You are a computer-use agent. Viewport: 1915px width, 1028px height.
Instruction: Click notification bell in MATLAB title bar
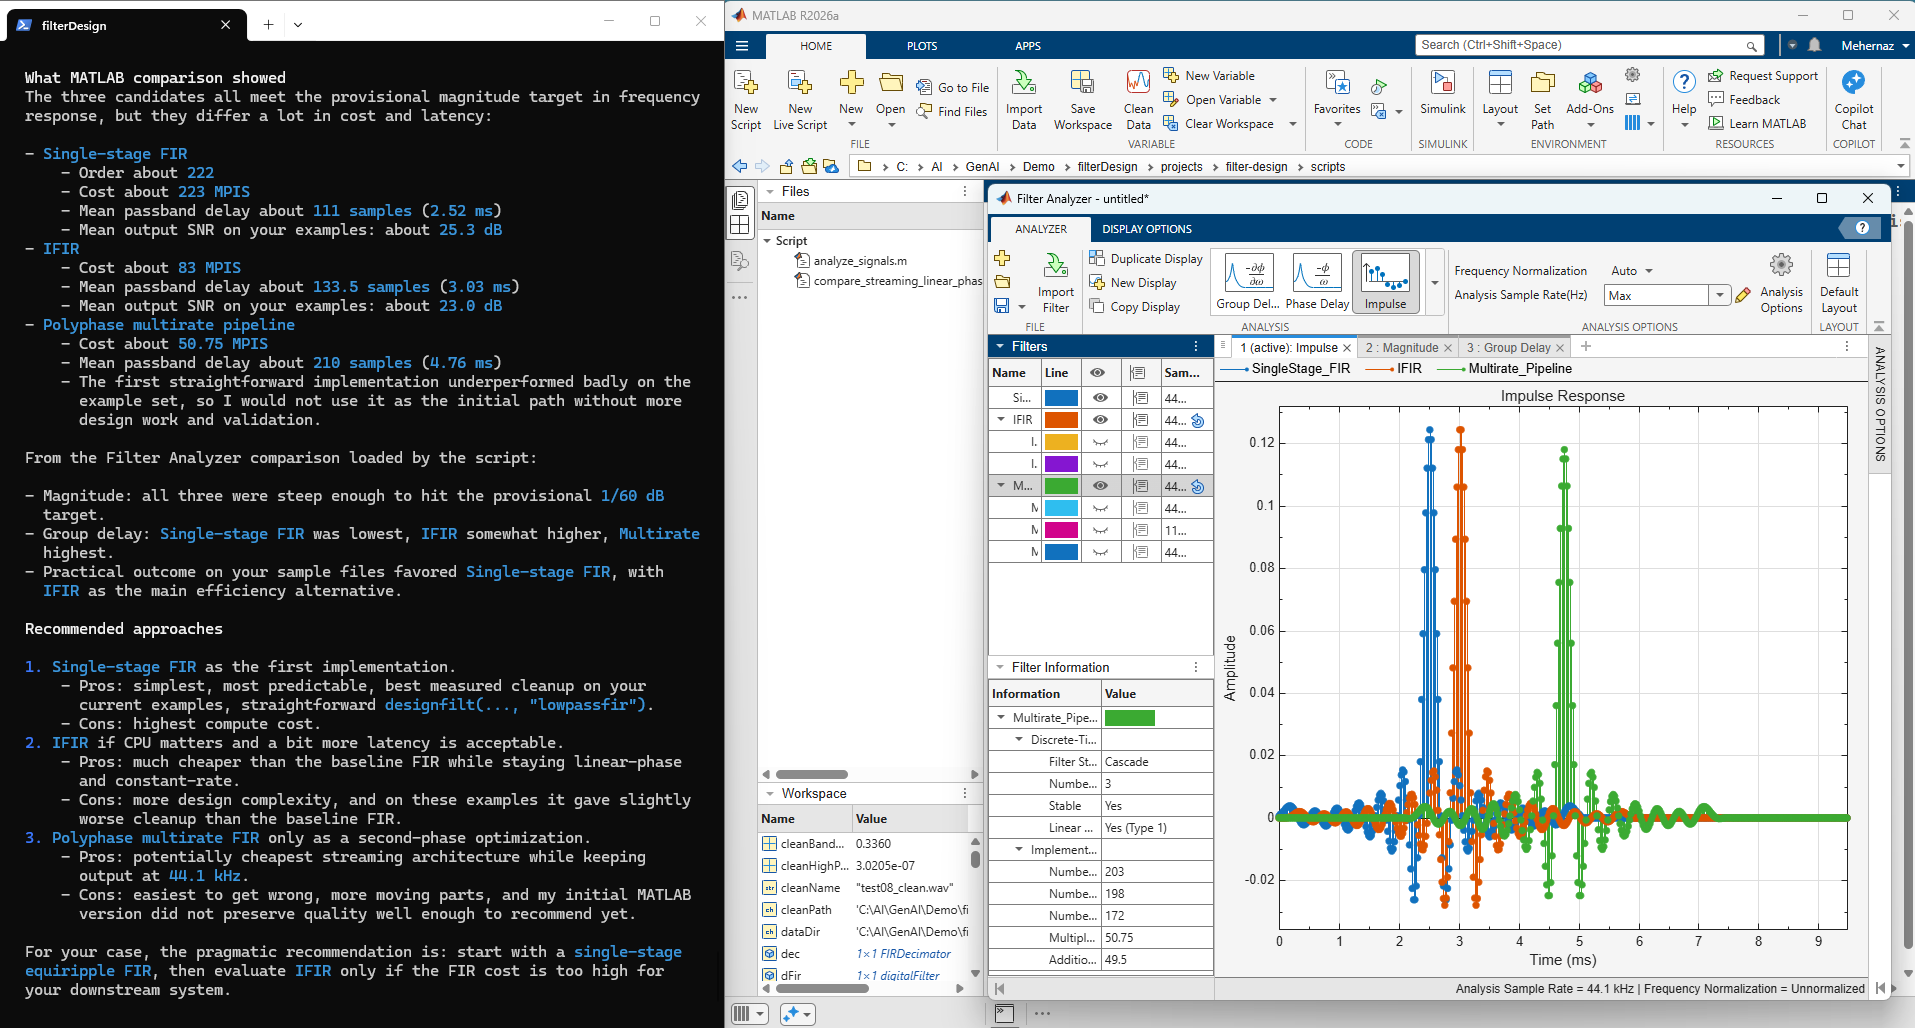(x=1815, y=45)
